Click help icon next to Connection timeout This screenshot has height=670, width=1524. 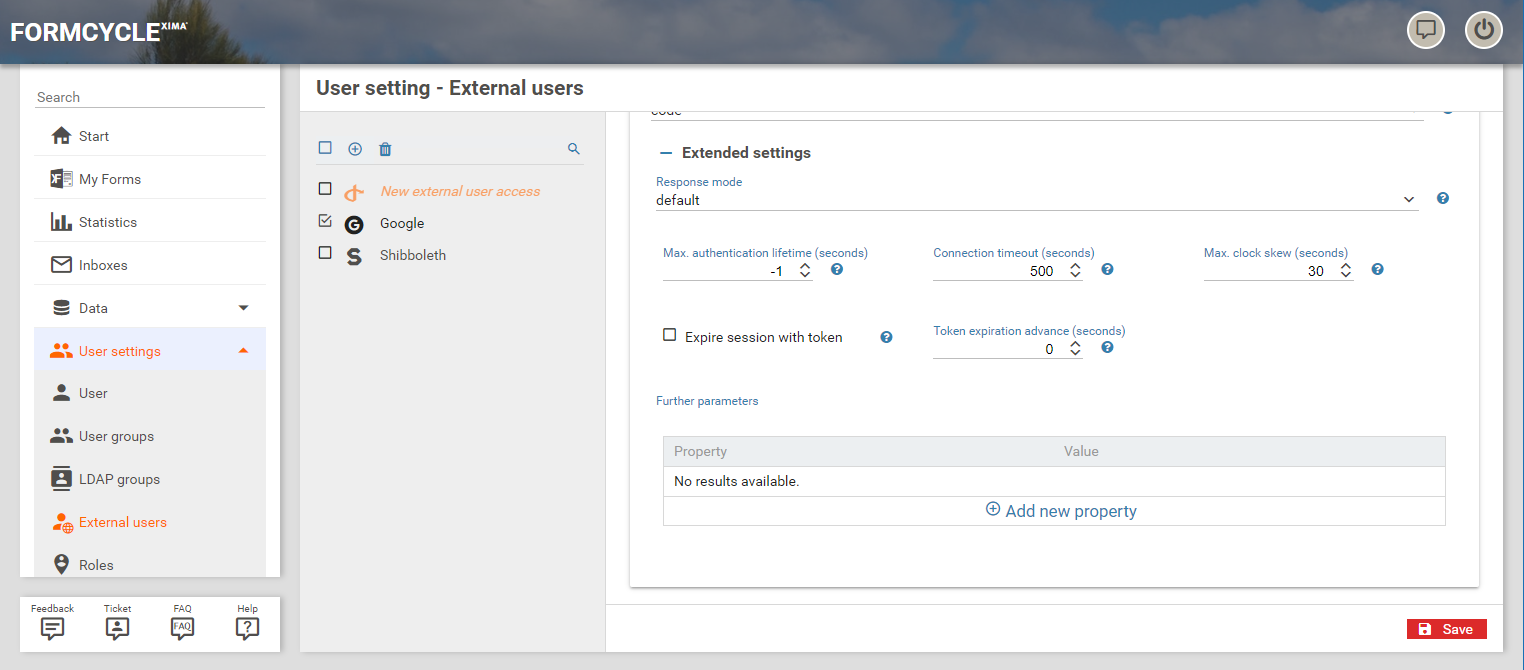click(x=1107, y=270)
